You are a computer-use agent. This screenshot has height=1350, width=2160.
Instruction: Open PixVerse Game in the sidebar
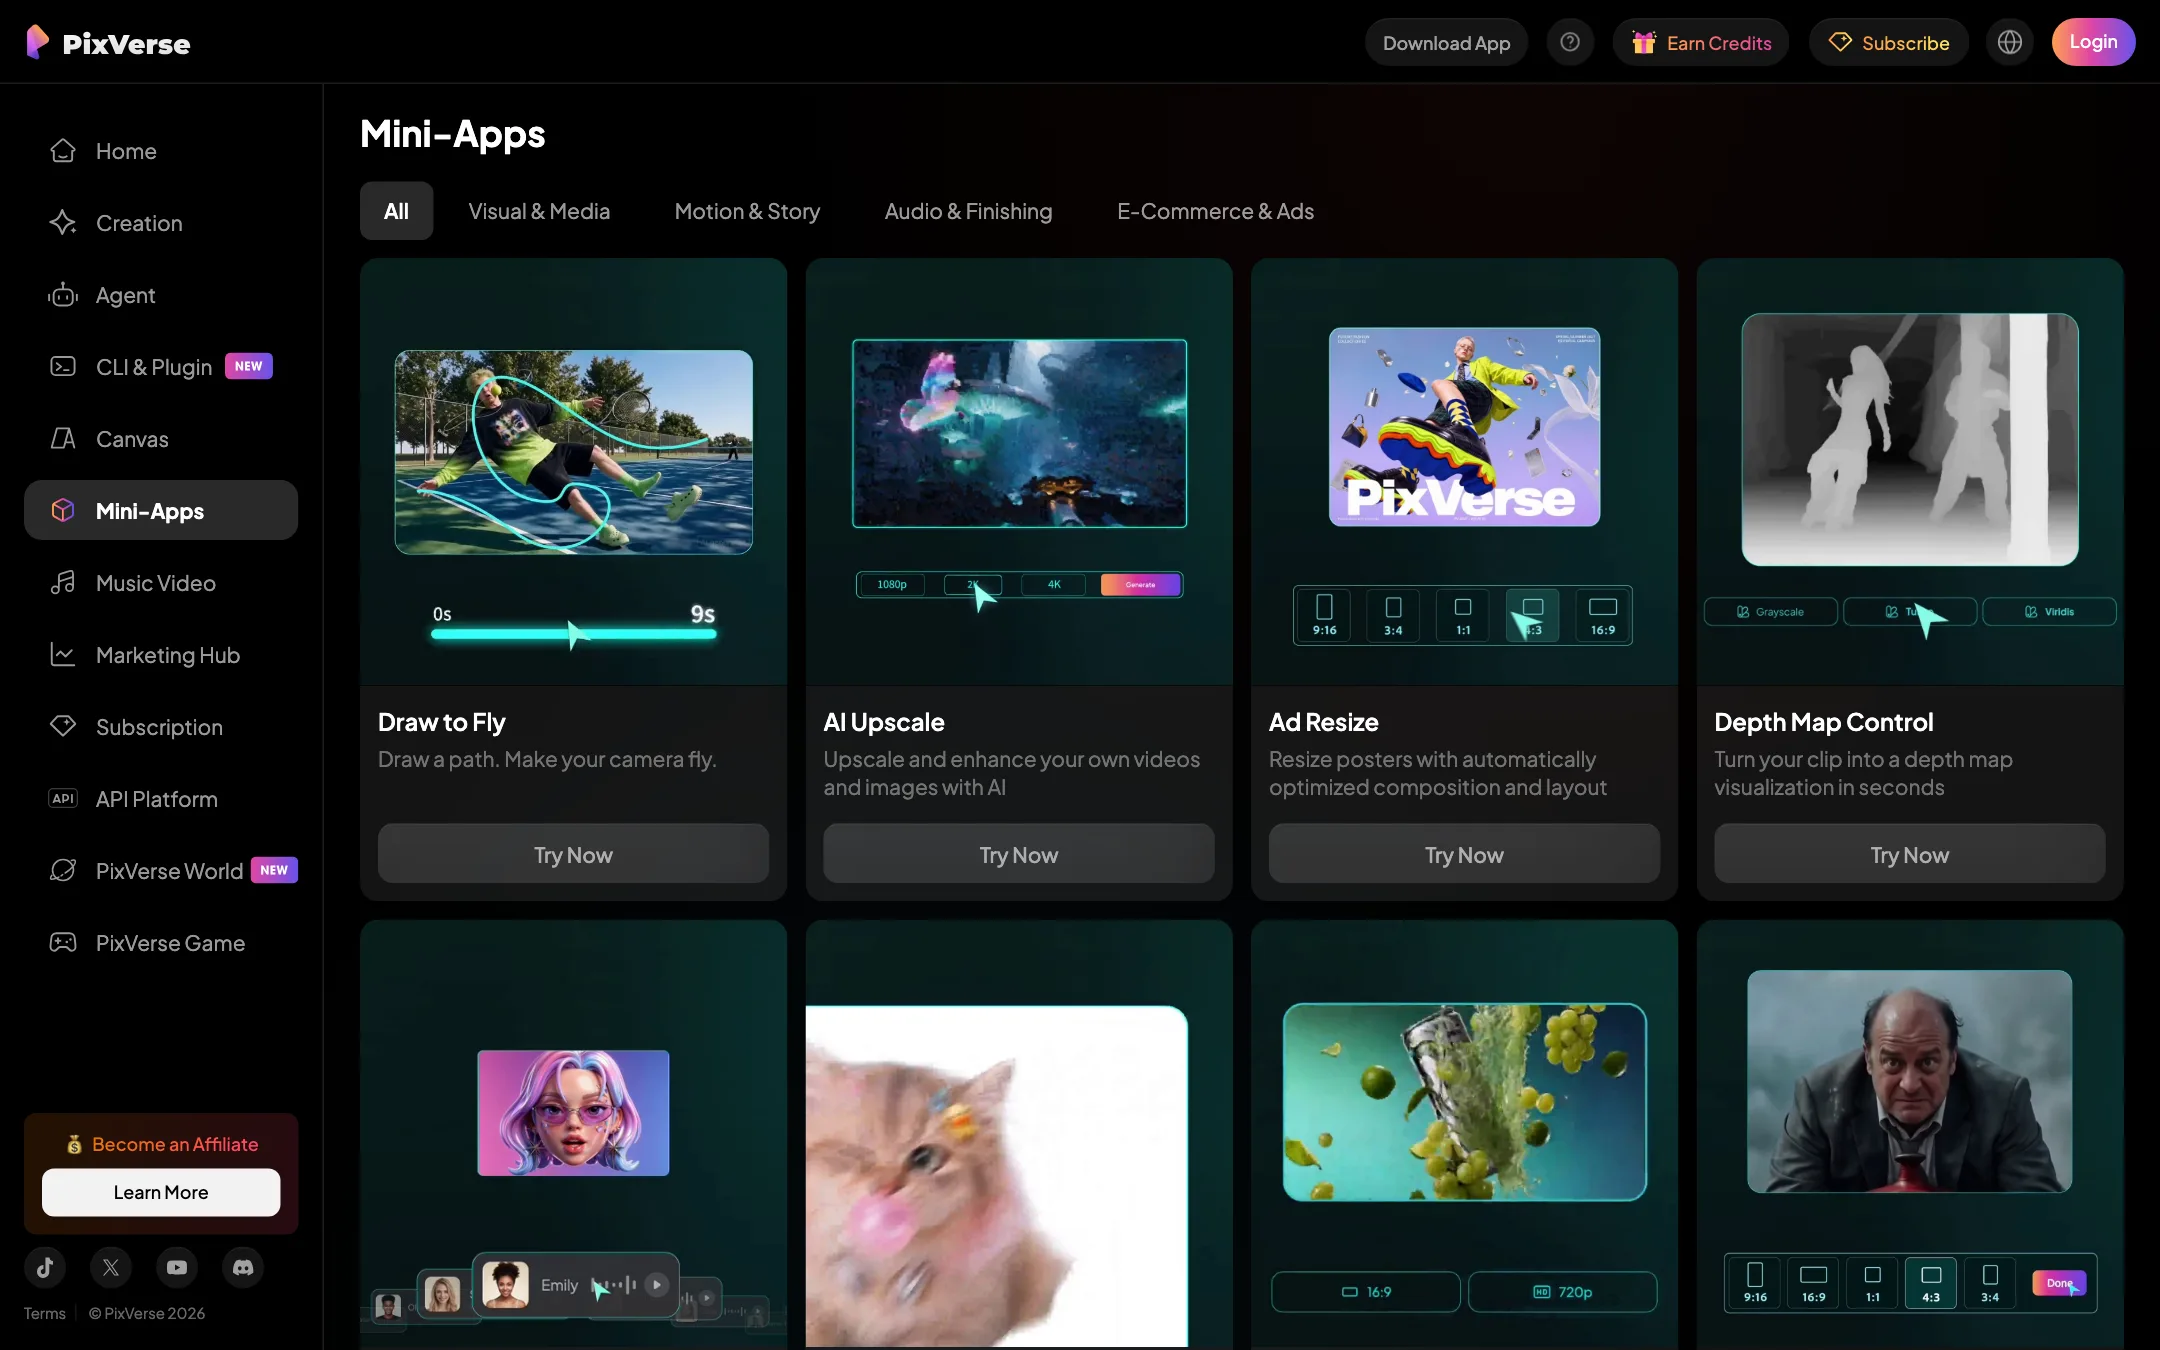click(x=160, y=943)
